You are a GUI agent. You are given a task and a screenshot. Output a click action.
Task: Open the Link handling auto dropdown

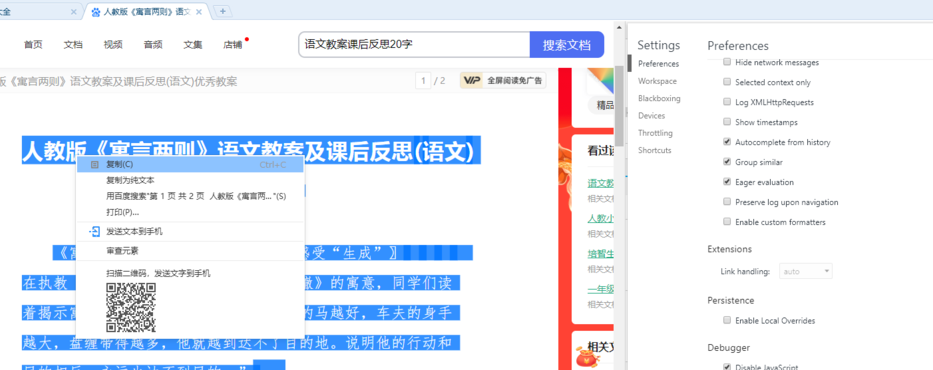pyautogui.click(x=805, y=271)
